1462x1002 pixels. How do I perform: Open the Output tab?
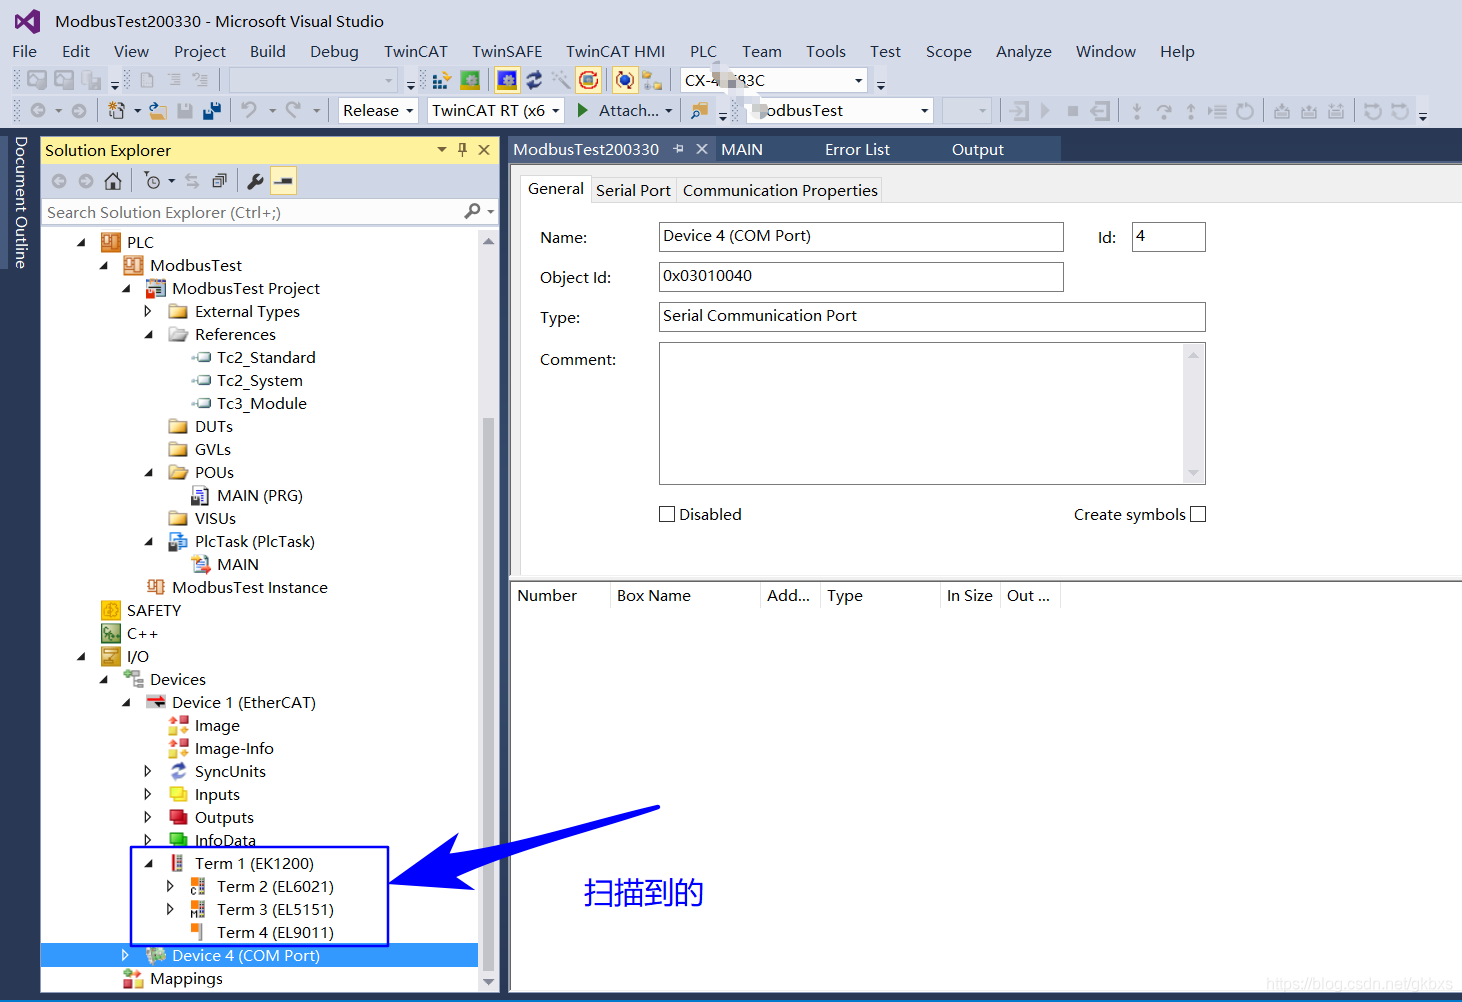(977, 149)
